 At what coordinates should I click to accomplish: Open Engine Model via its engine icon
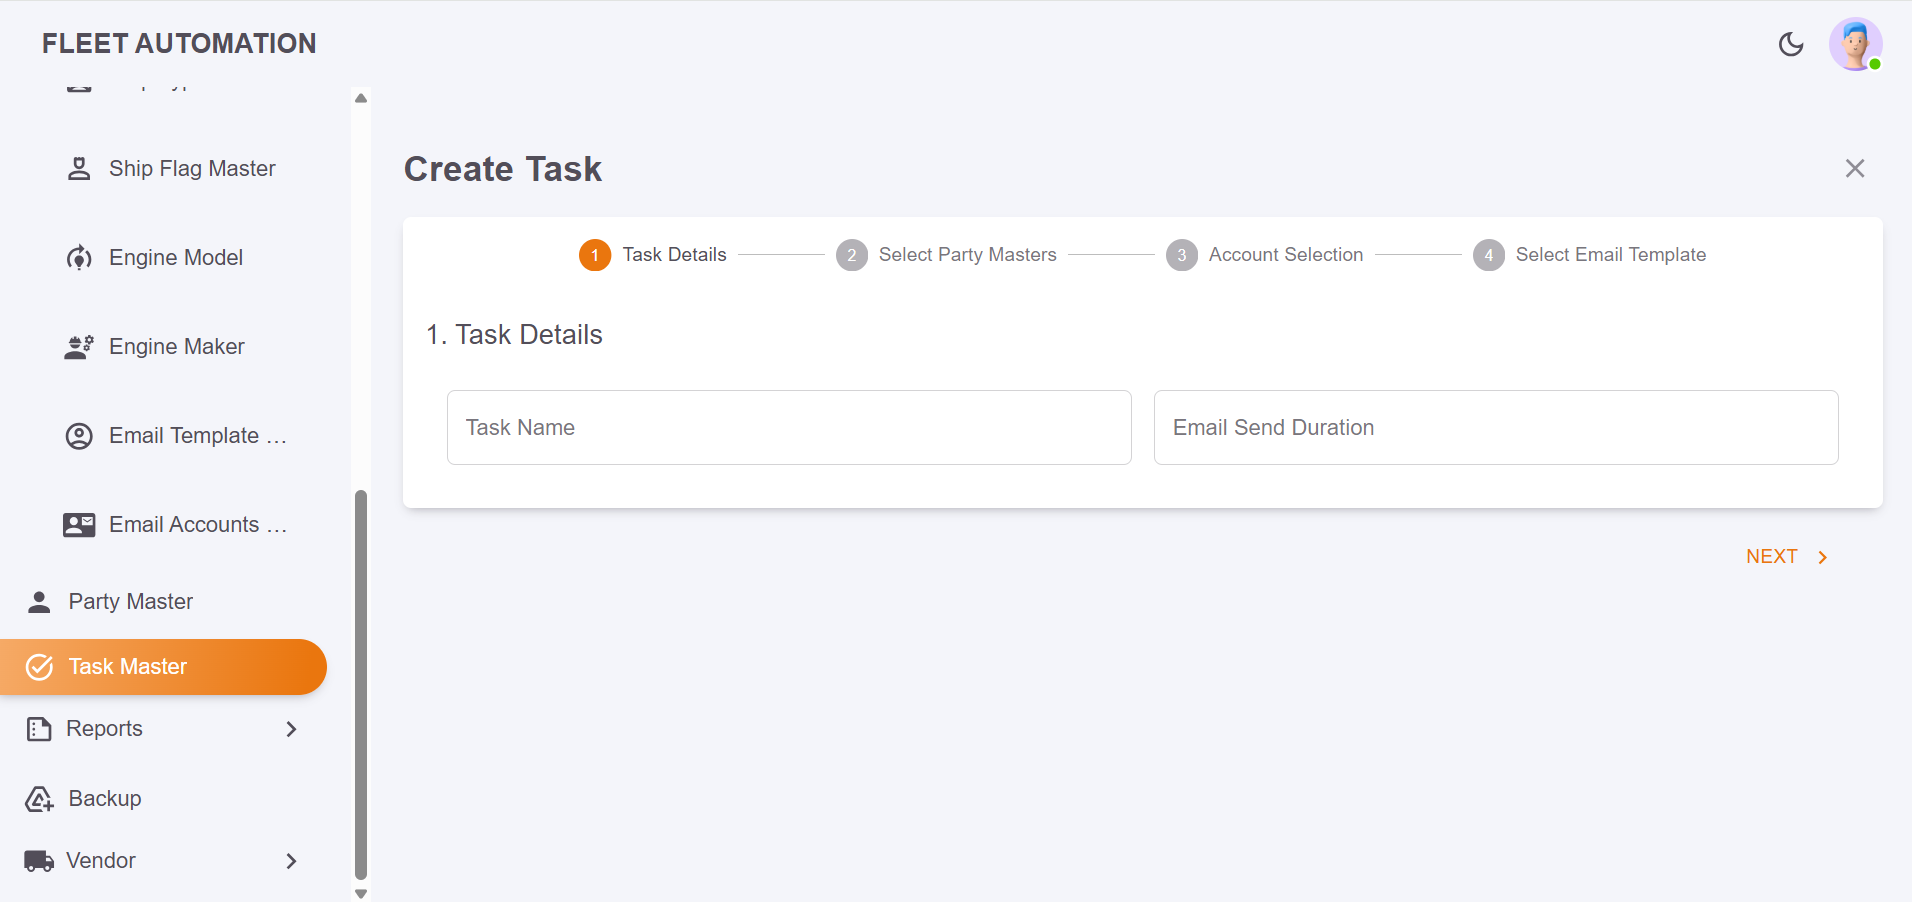coord(79,257)
